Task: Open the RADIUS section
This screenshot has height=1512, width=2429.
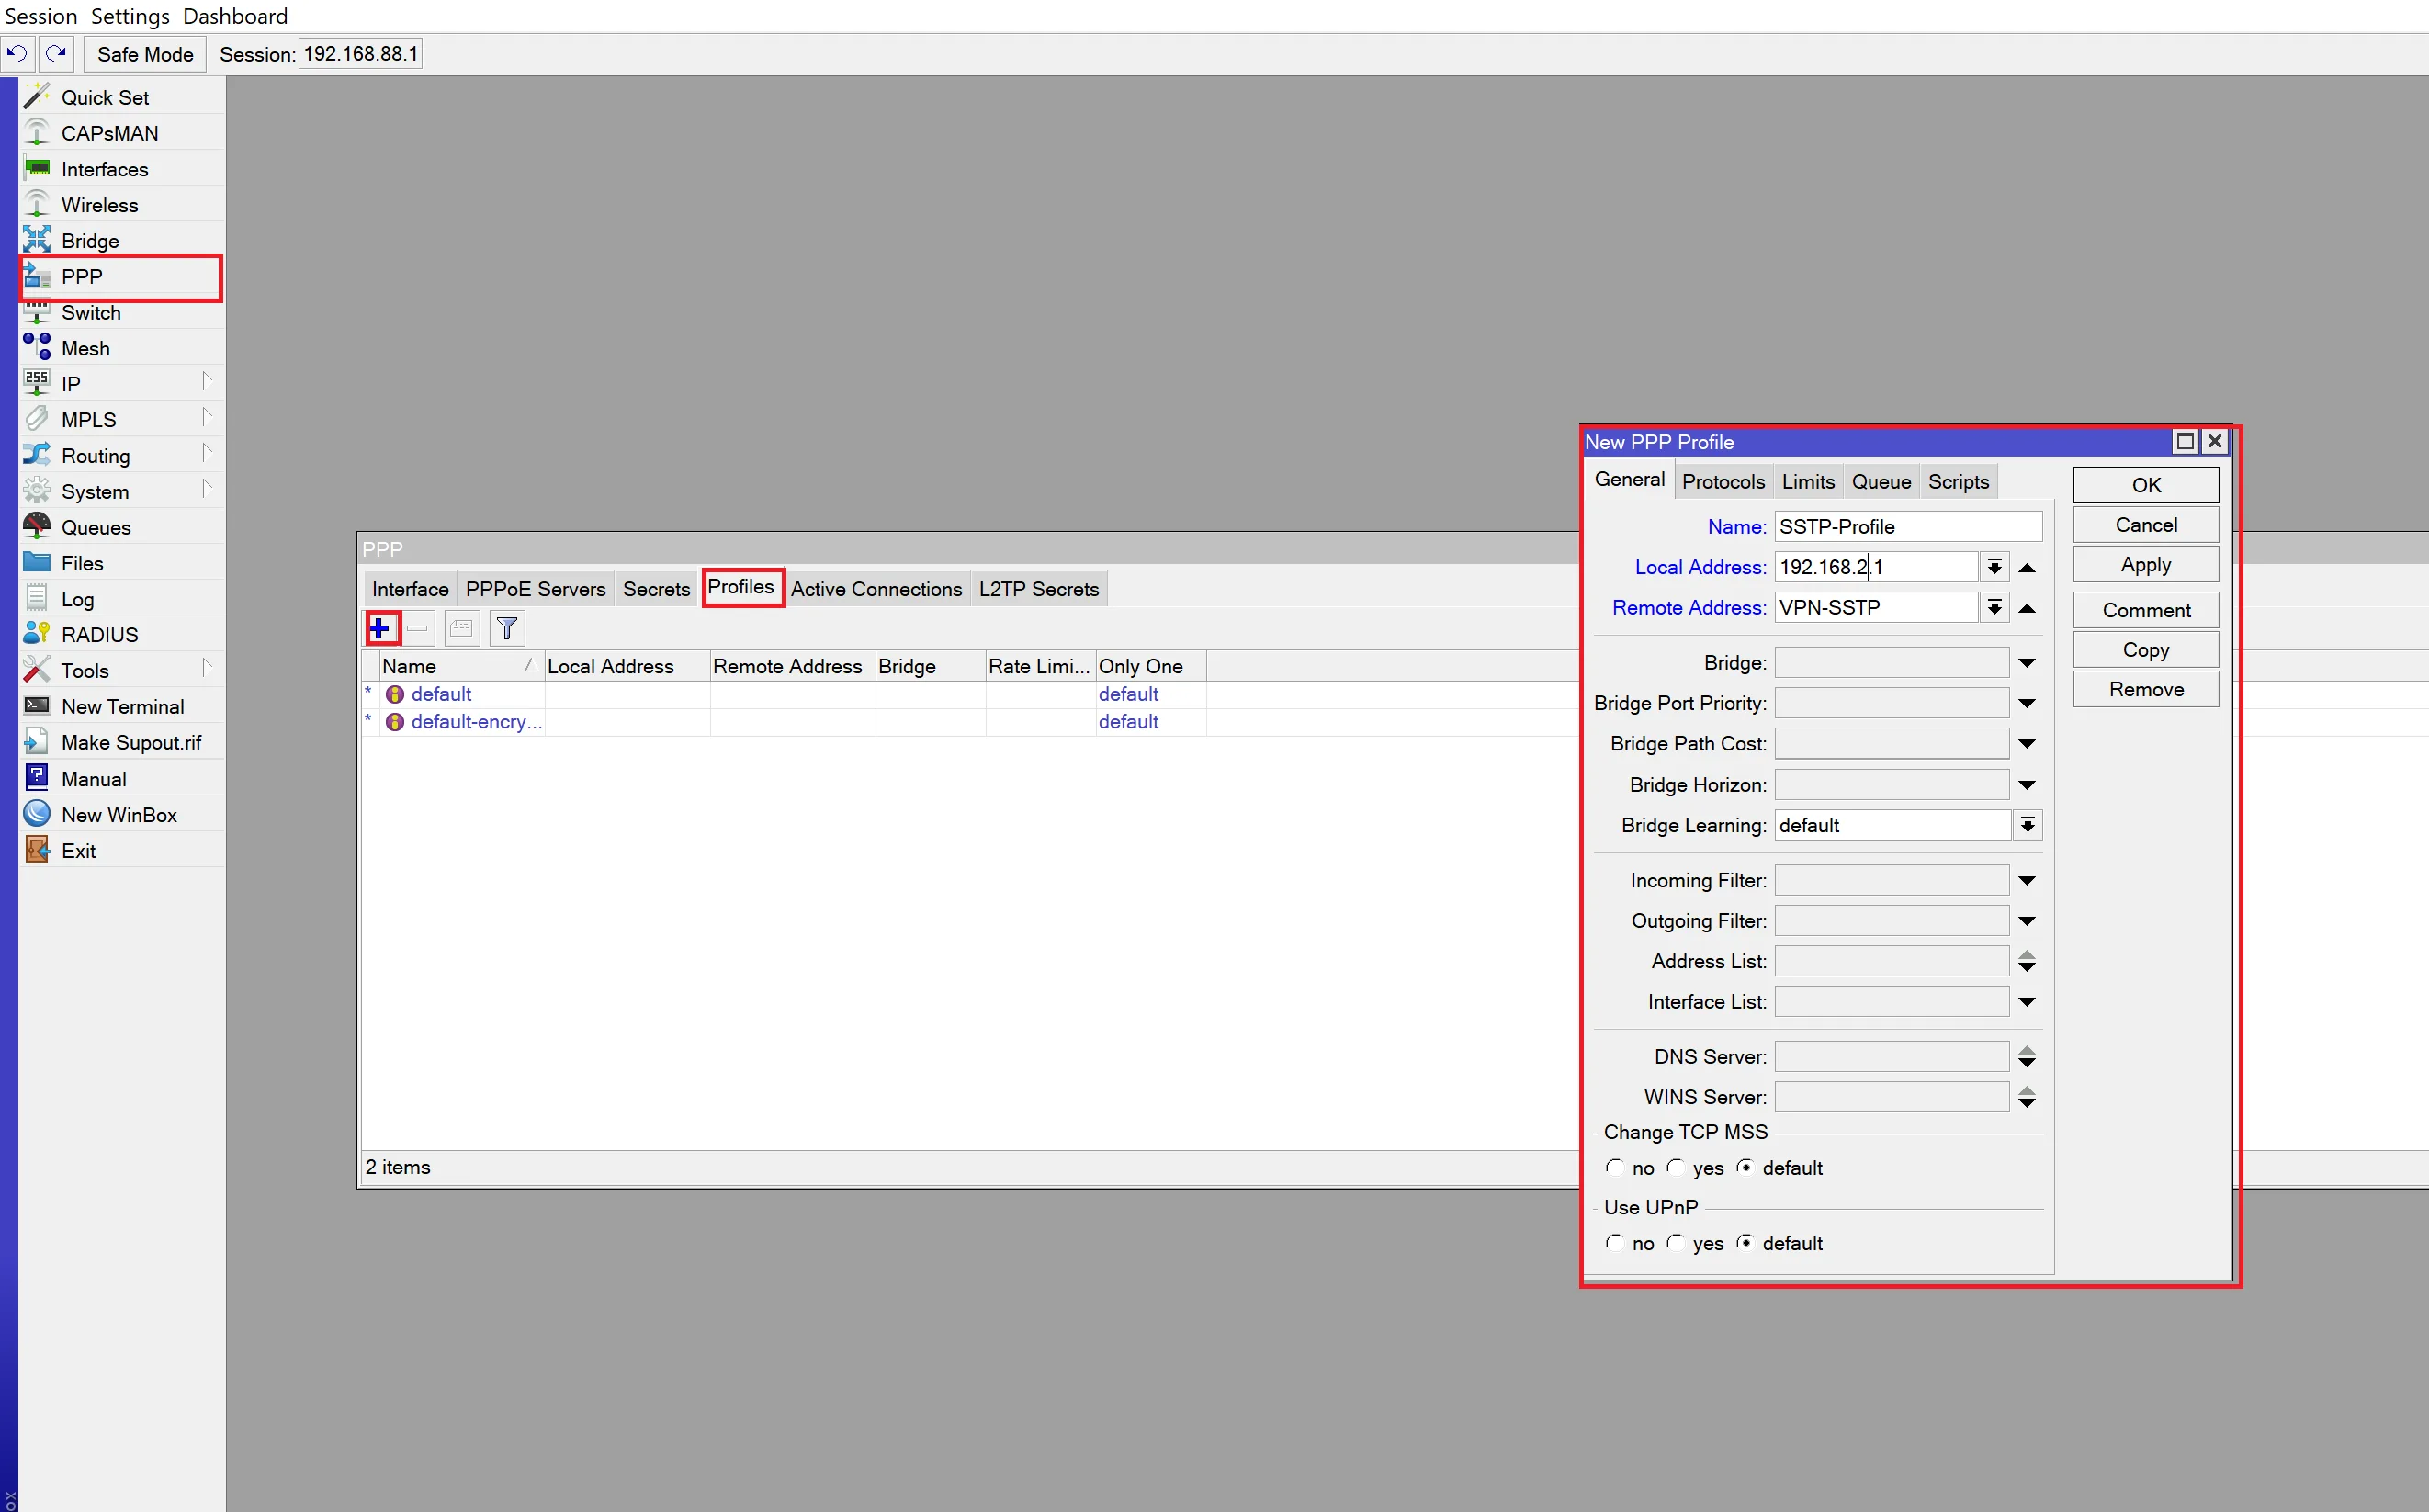Action: pyautogui.click(x=121, y=635)
